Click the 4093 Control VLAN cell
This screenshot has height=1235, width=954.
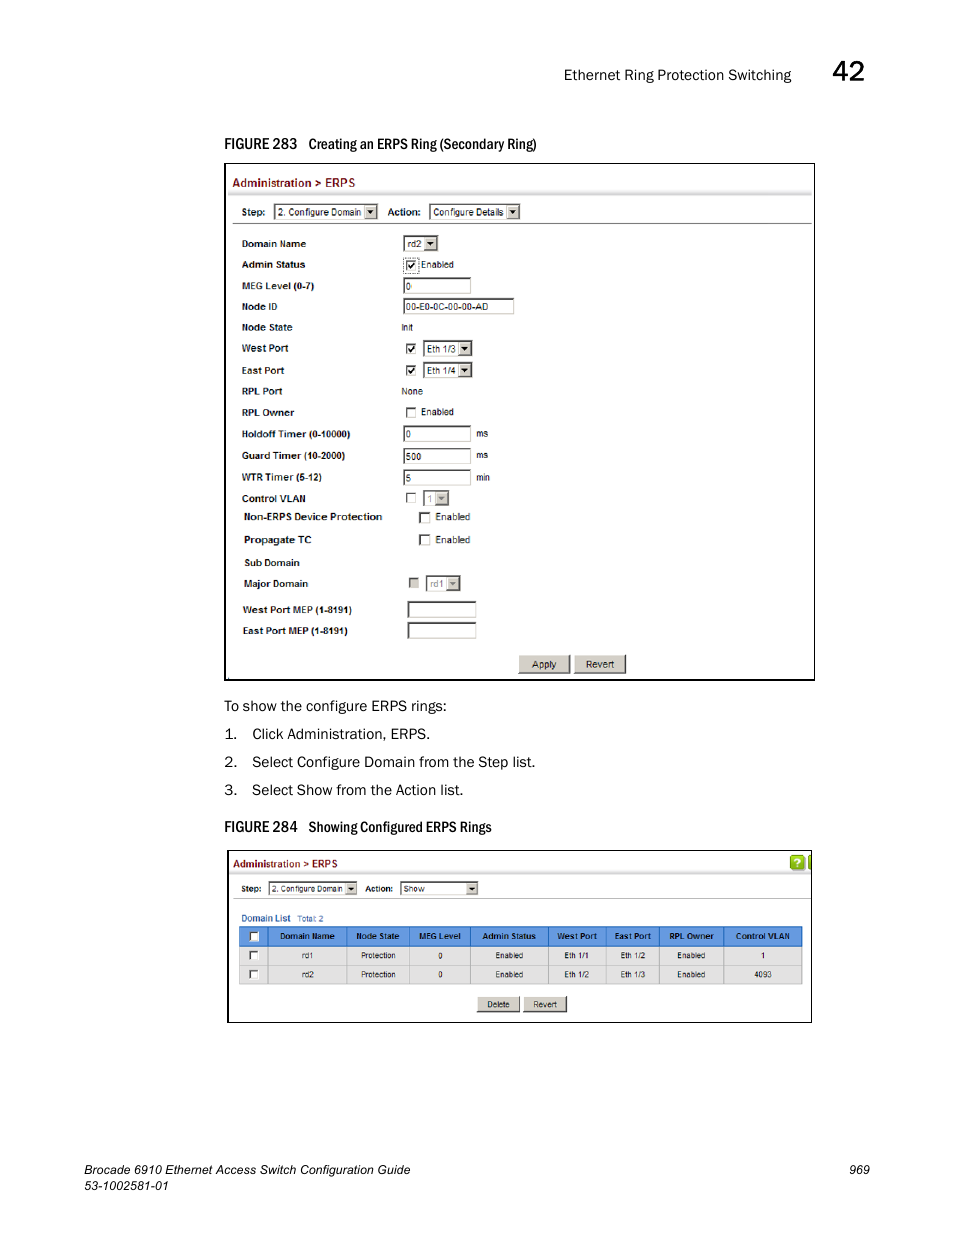click(x=763, y=975)
